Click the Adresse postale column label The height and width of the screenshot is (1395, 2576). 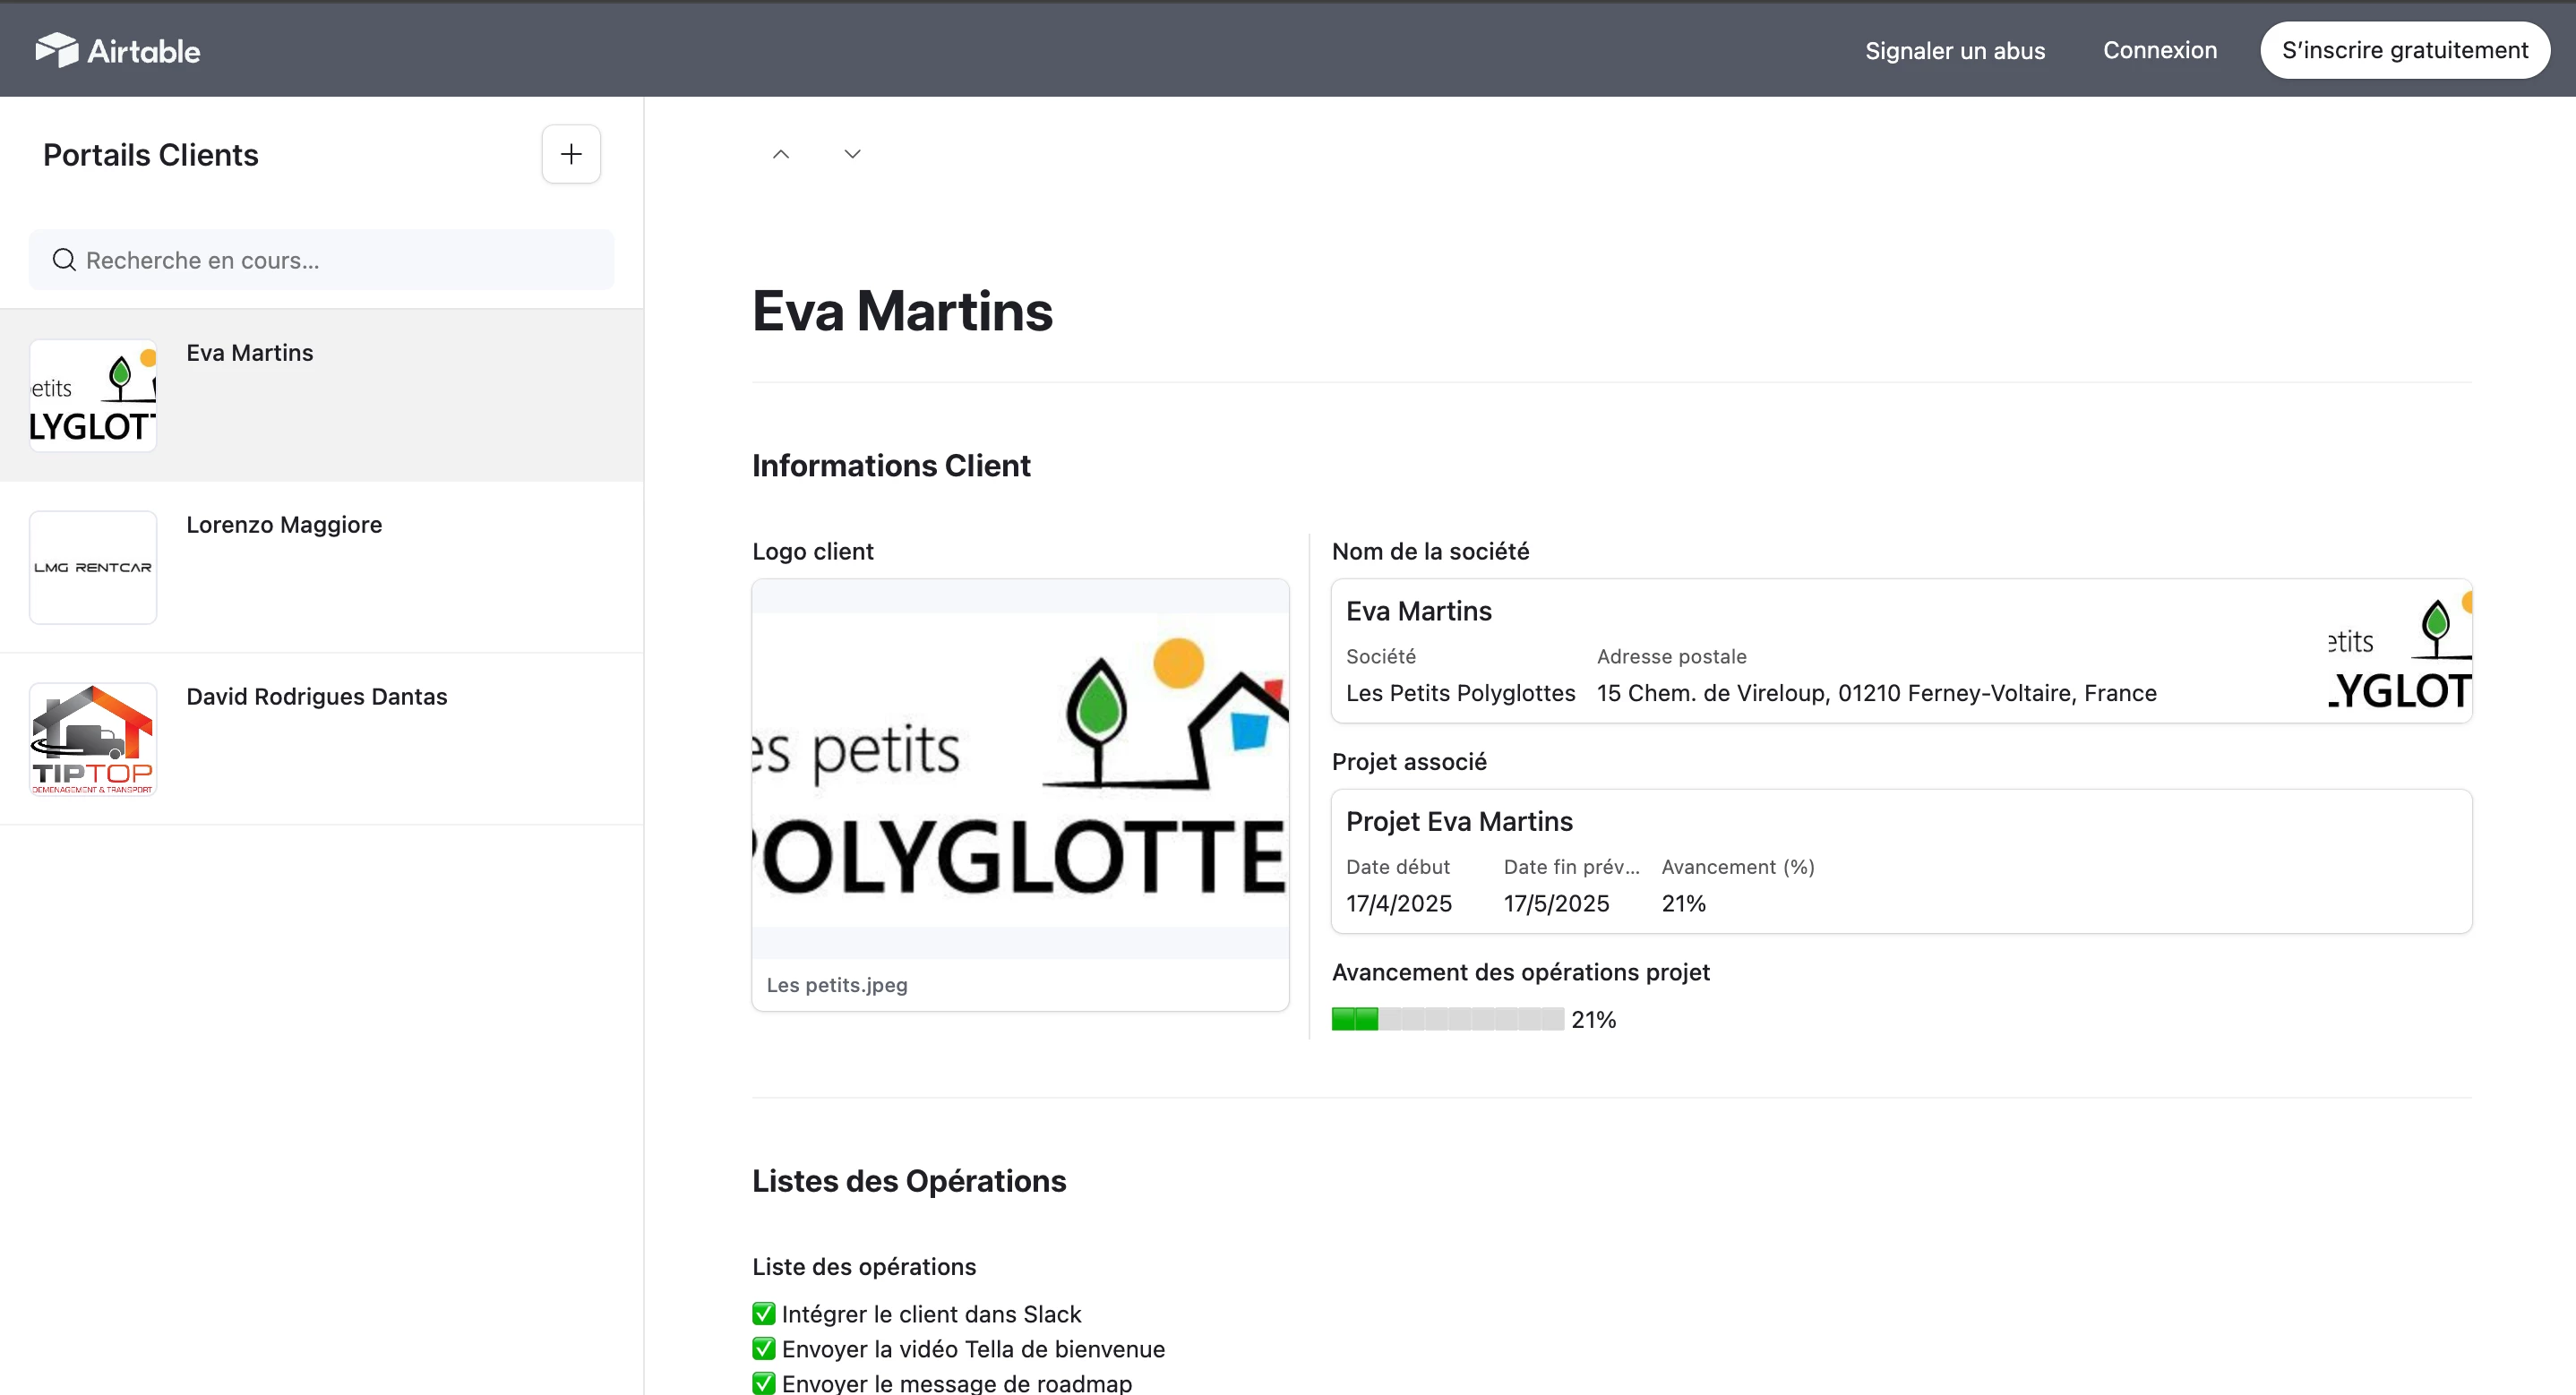(1672, 656)
